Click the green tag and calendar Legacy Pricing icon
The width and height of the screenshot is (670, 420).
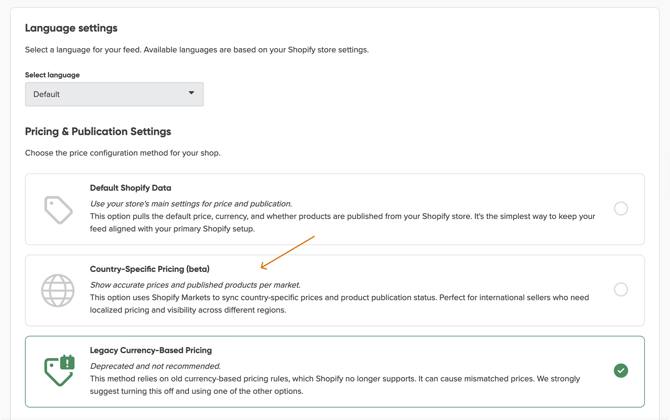59,370
